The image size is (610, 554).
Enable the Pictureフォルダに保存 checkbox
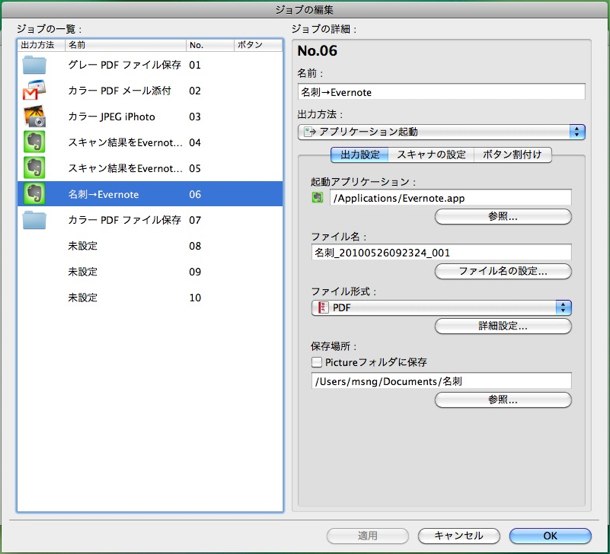tap(317, 362)
